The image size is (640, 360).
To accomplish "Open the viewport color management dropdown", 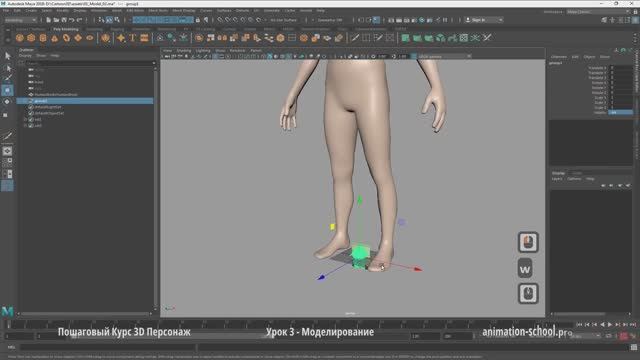I will pos(444,56).
